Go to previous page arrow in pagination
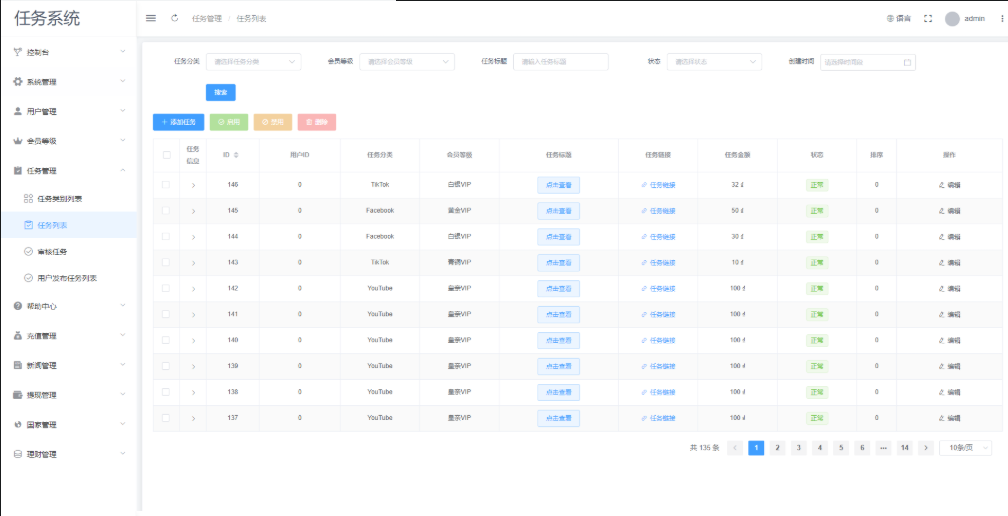The image size is (1008, 516). point(735,448)
